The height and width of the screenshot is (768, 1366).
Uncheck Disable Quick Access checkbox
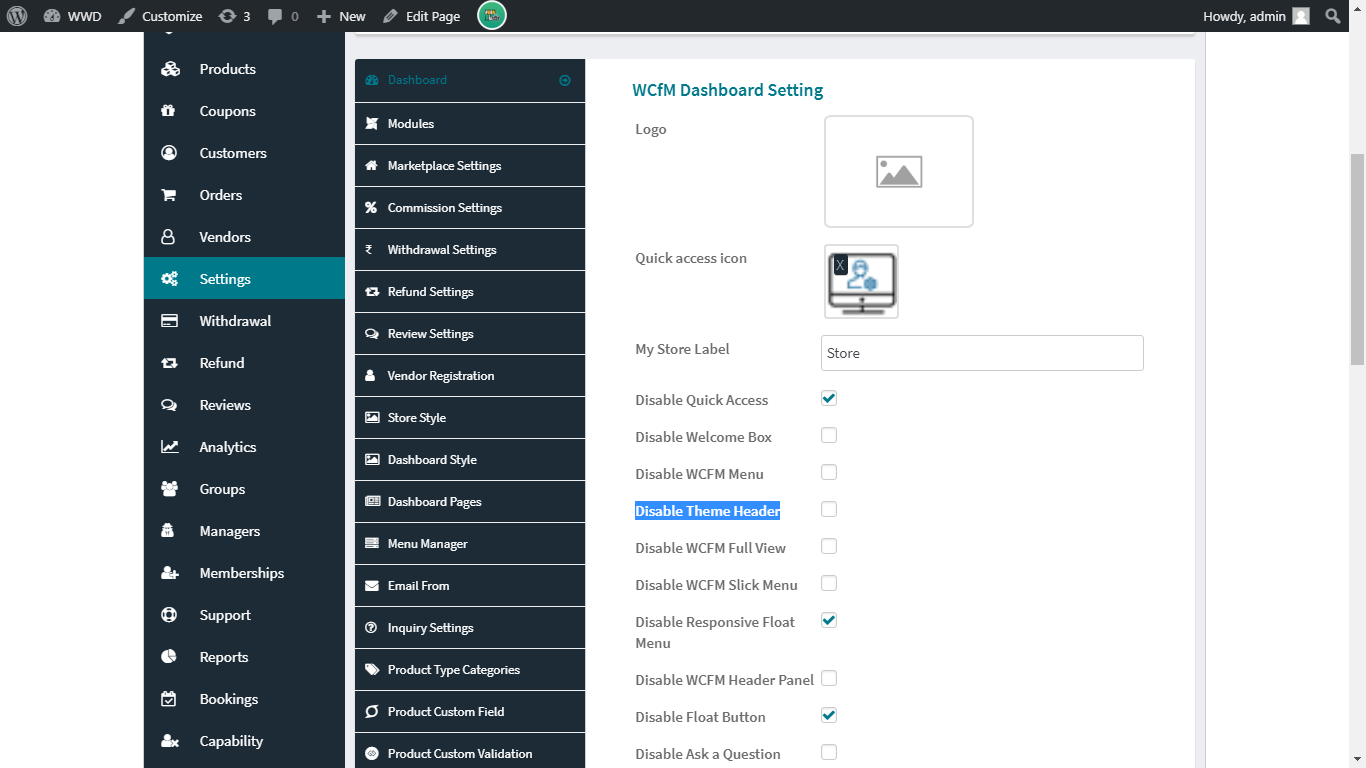coord(829,398)
